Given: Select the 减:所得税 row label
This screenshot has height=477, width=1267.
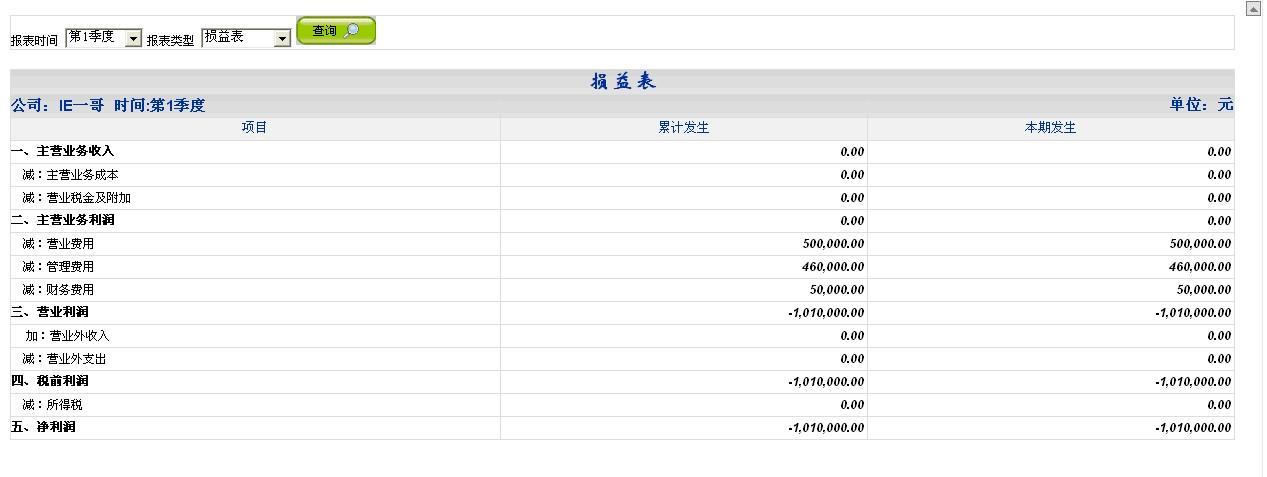Looking at the screenshot, I should (53, 404).
